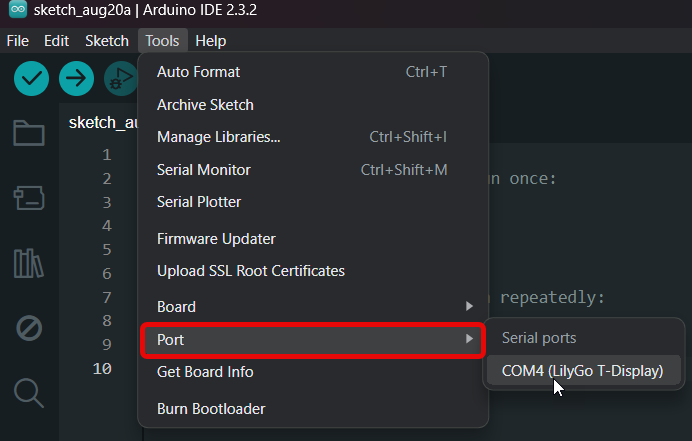
Task: Click the Verify checkmark button
Action: (x=31, y=79)
